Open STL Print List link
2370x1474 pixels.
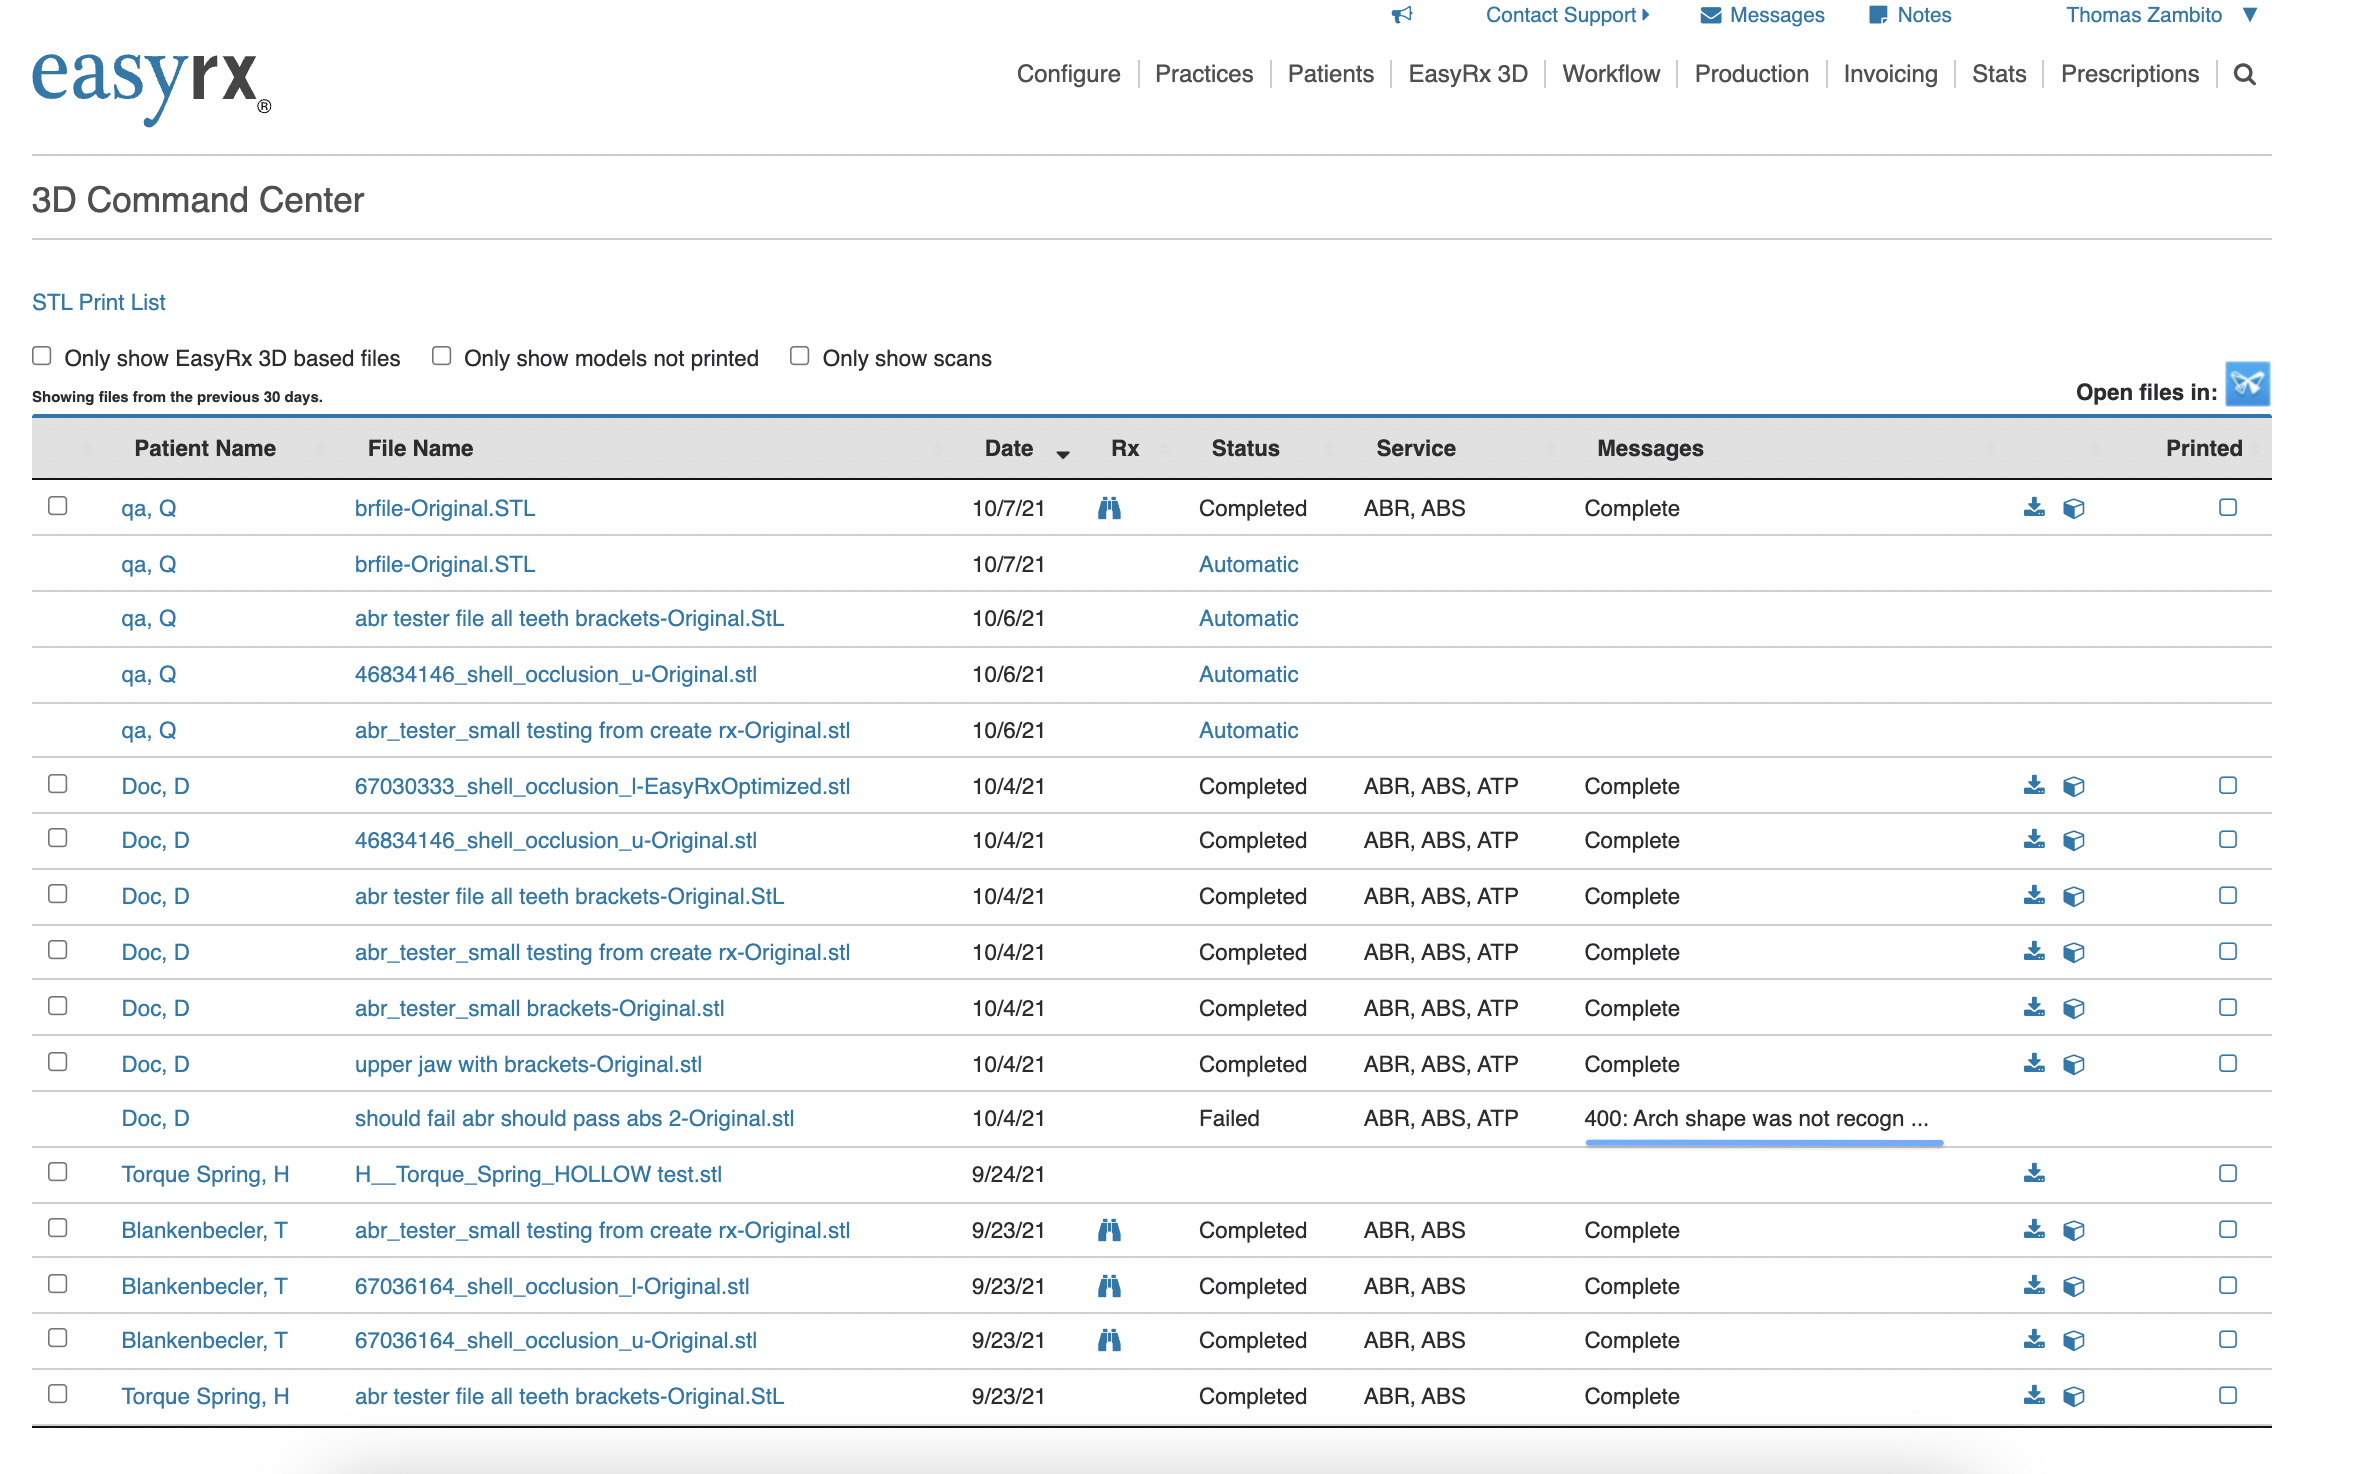coord(99,302)
